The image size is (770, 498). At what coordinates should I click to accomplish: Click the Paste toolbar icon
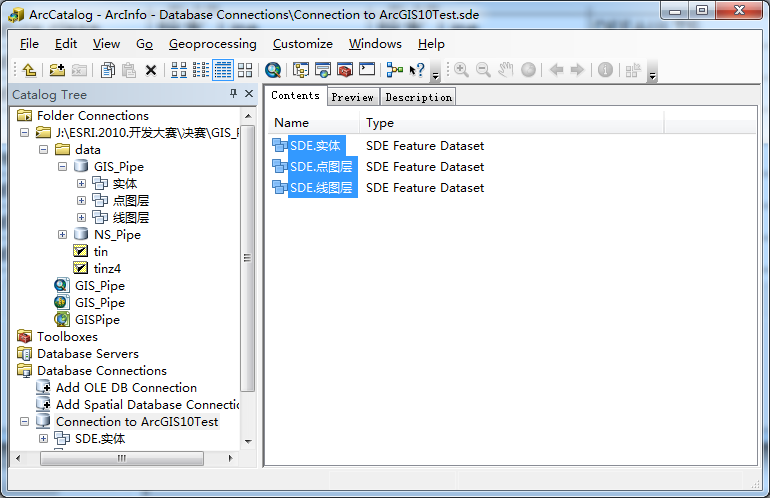129,70
